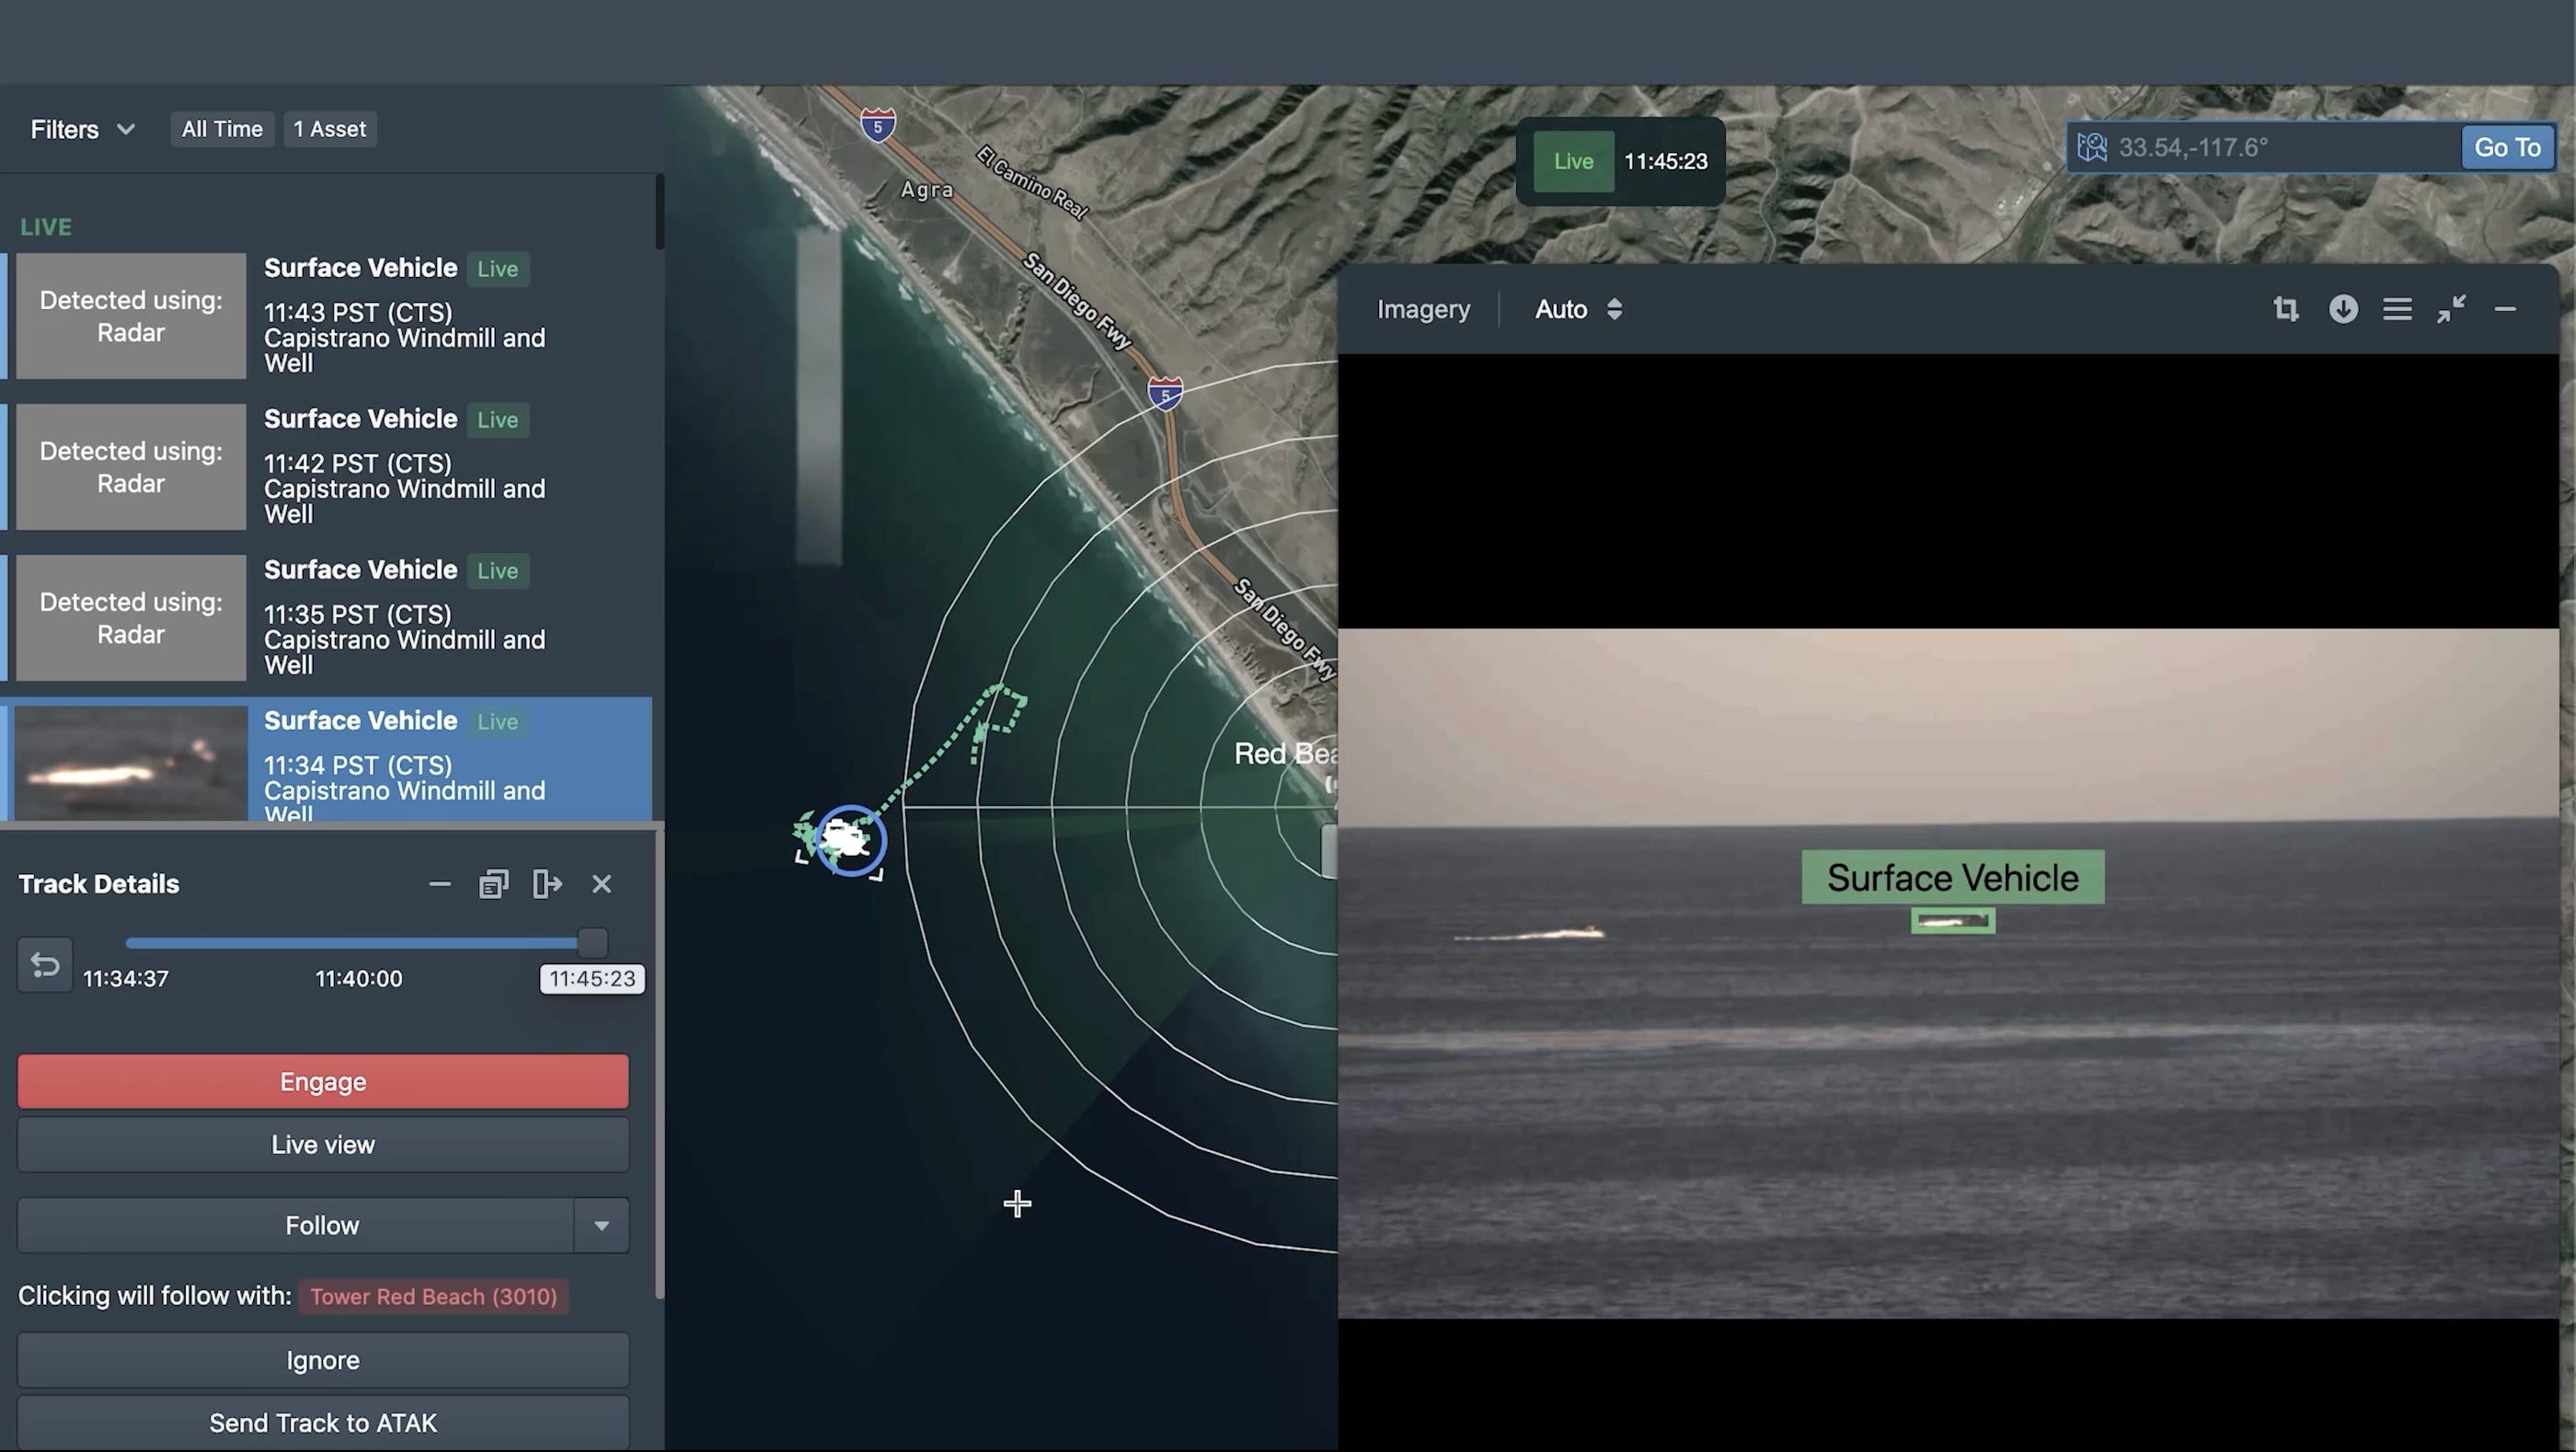
Task: Click the boat track marker on the map
Action: [850, 840]
